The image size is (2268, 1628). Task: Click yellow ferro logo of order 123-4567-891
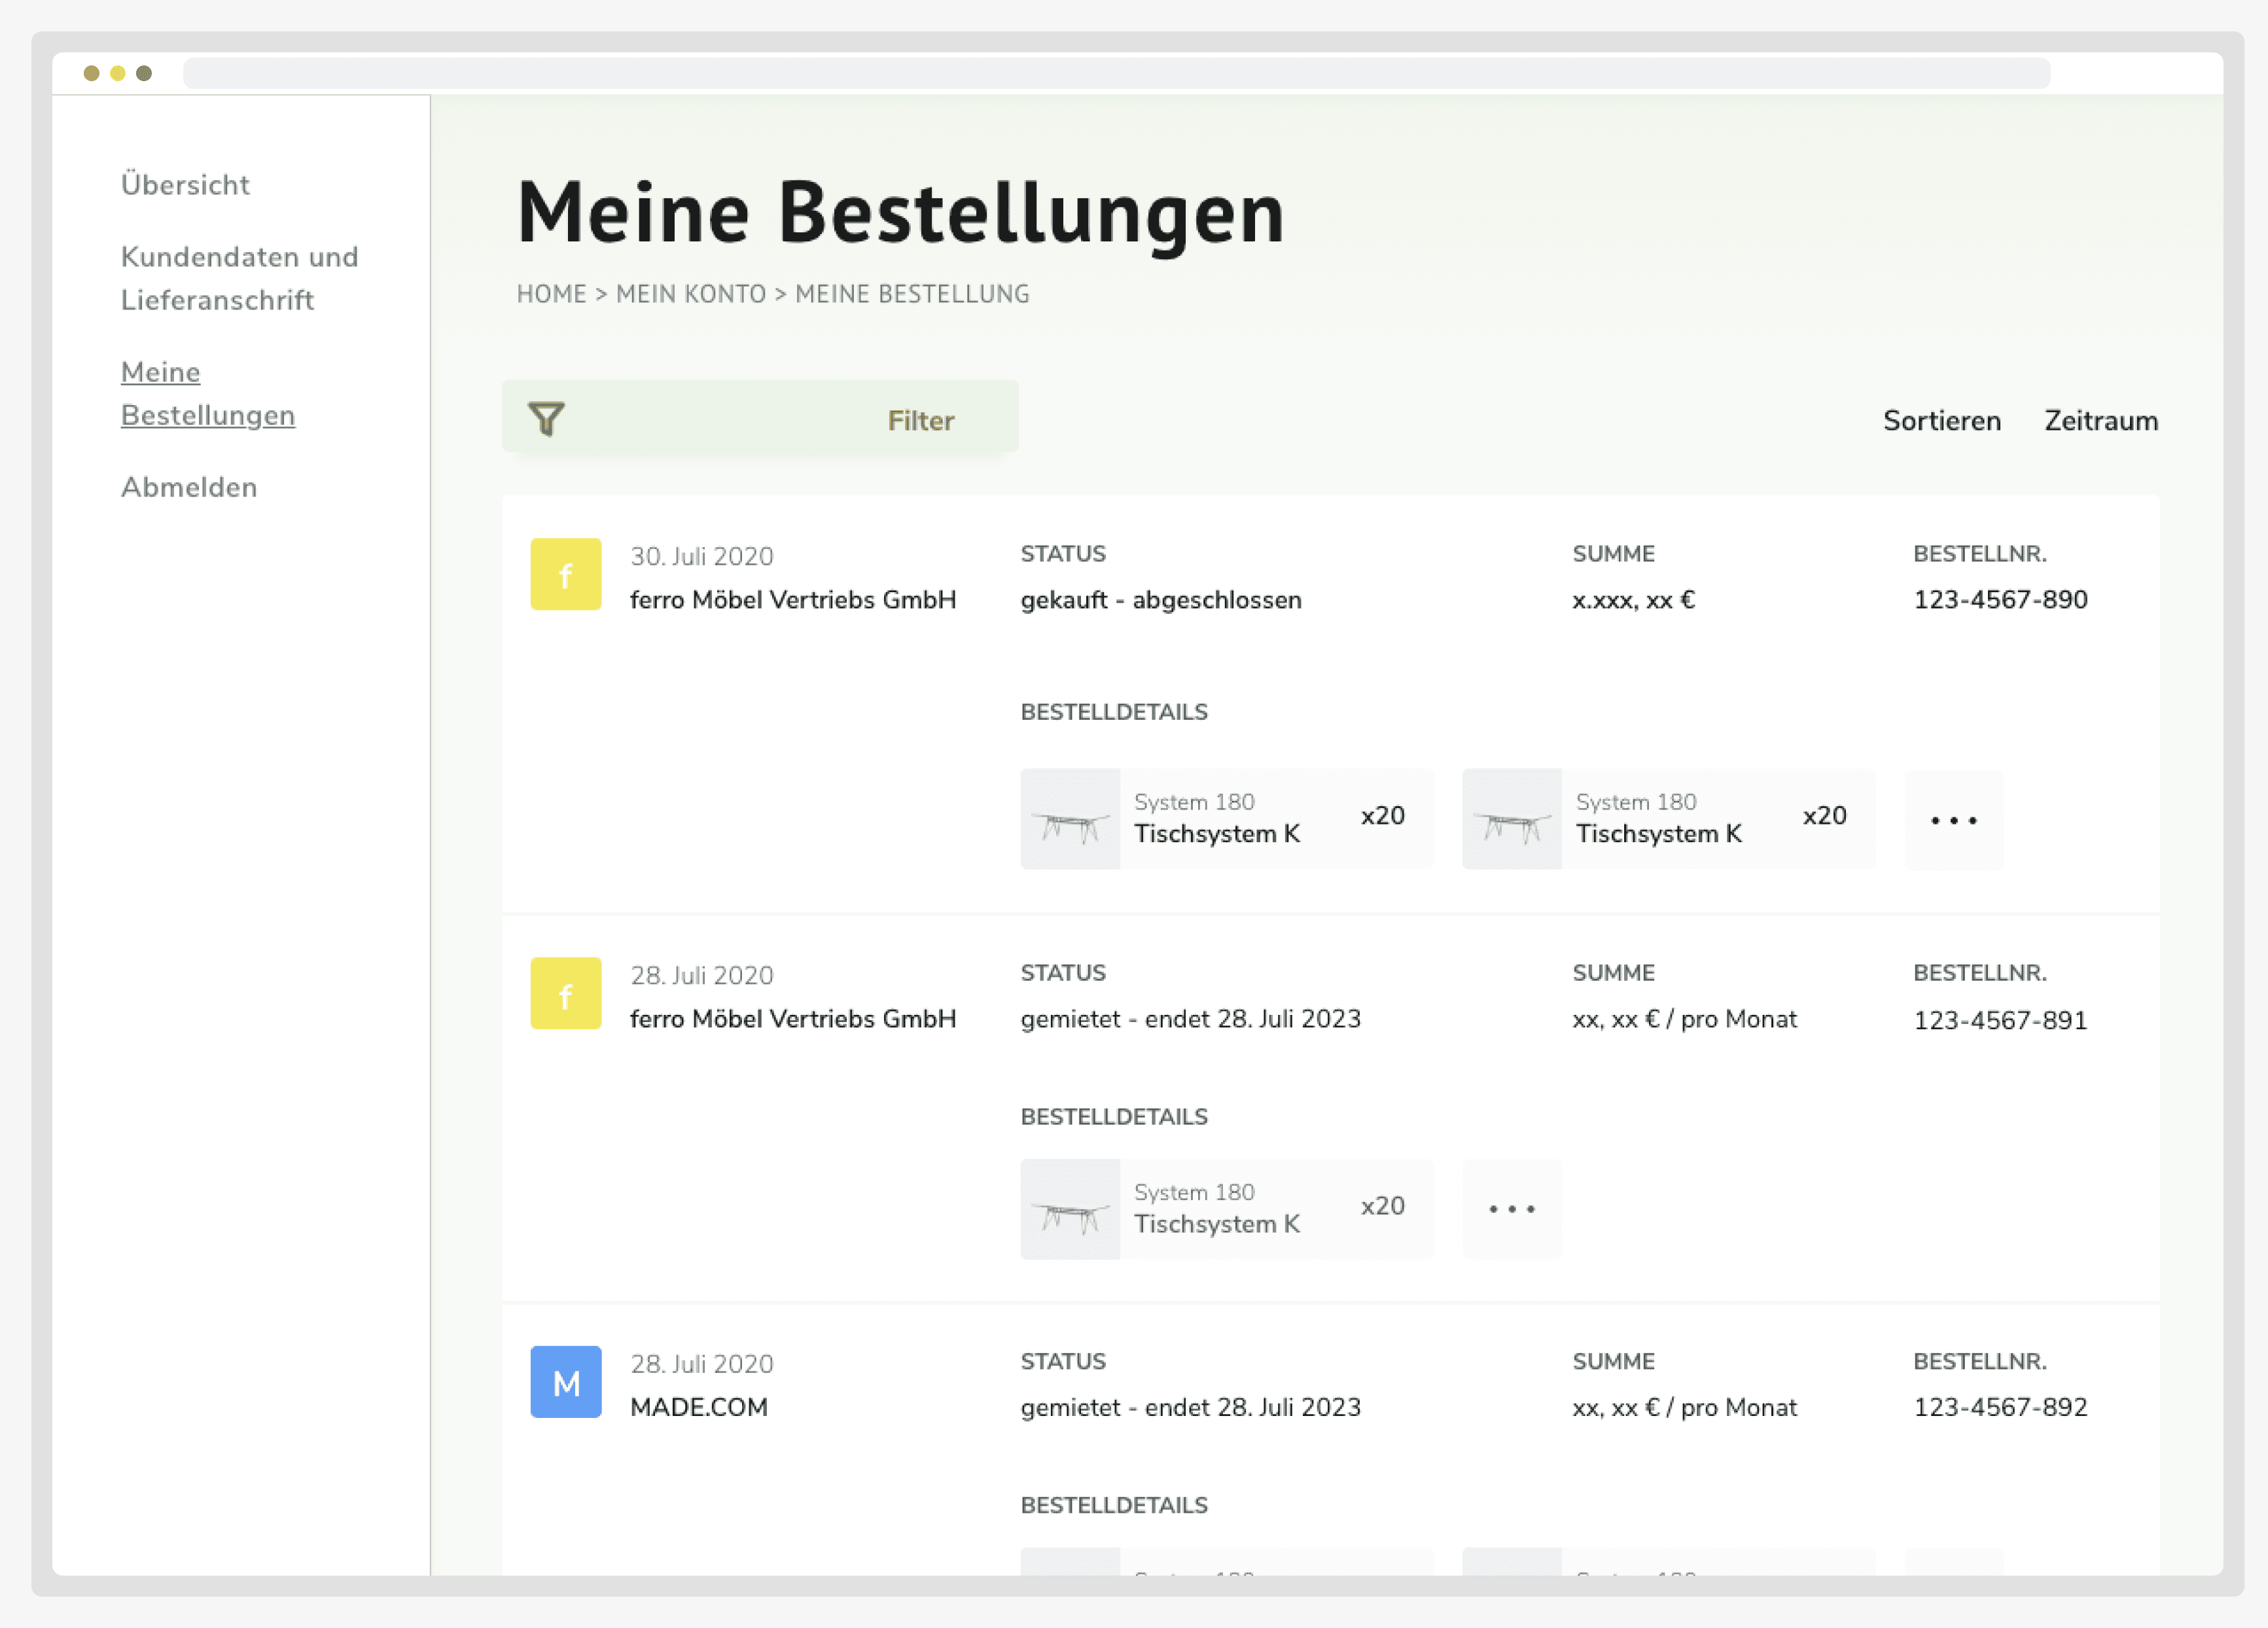coord(565,993)
